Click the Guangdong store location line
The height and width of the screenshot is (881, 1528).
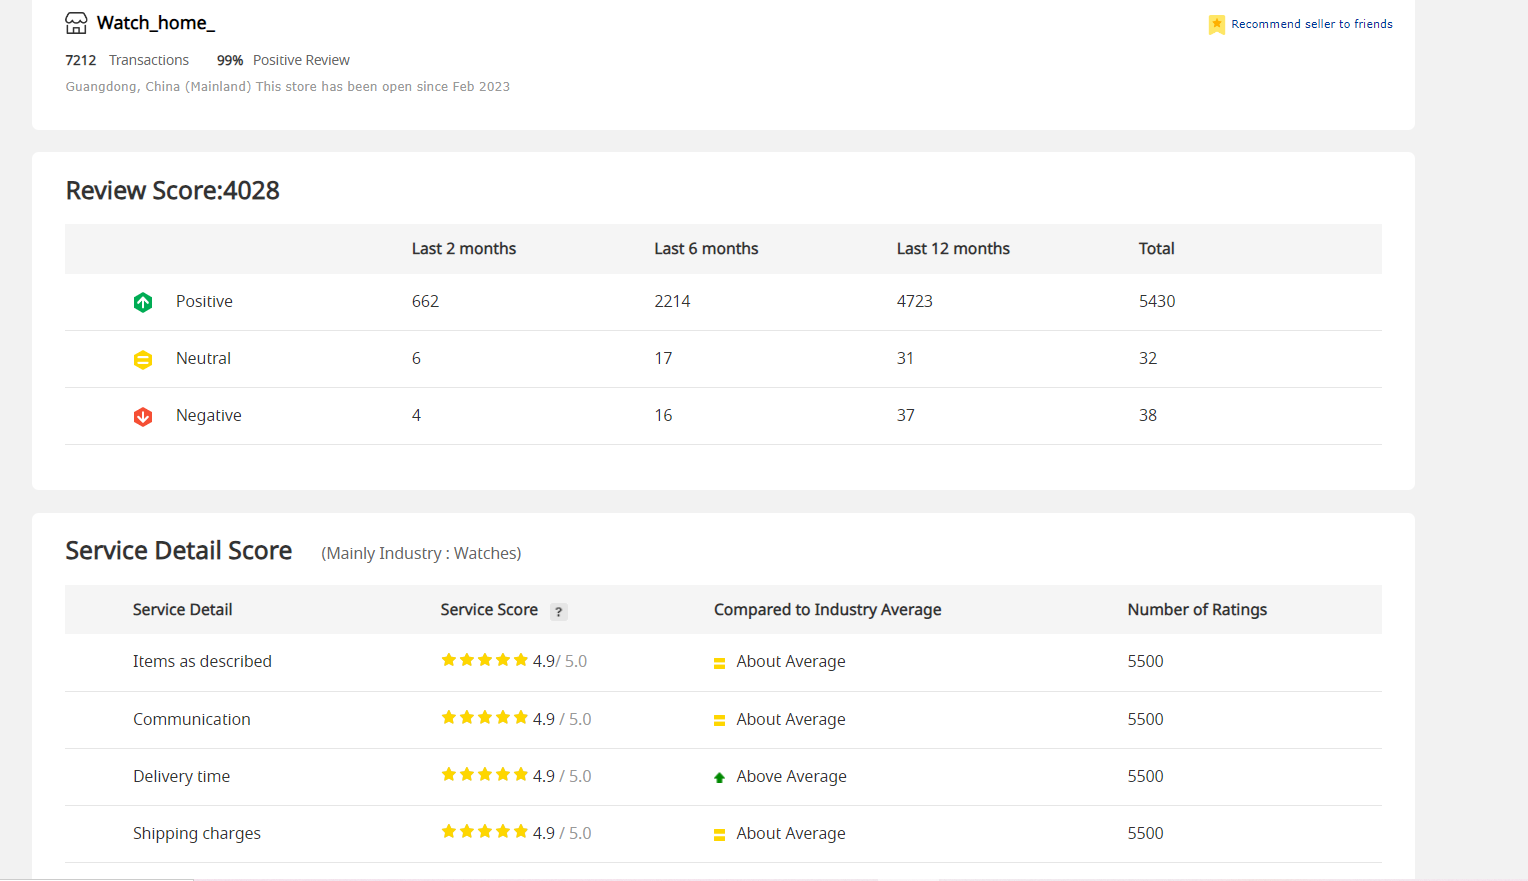288,87
